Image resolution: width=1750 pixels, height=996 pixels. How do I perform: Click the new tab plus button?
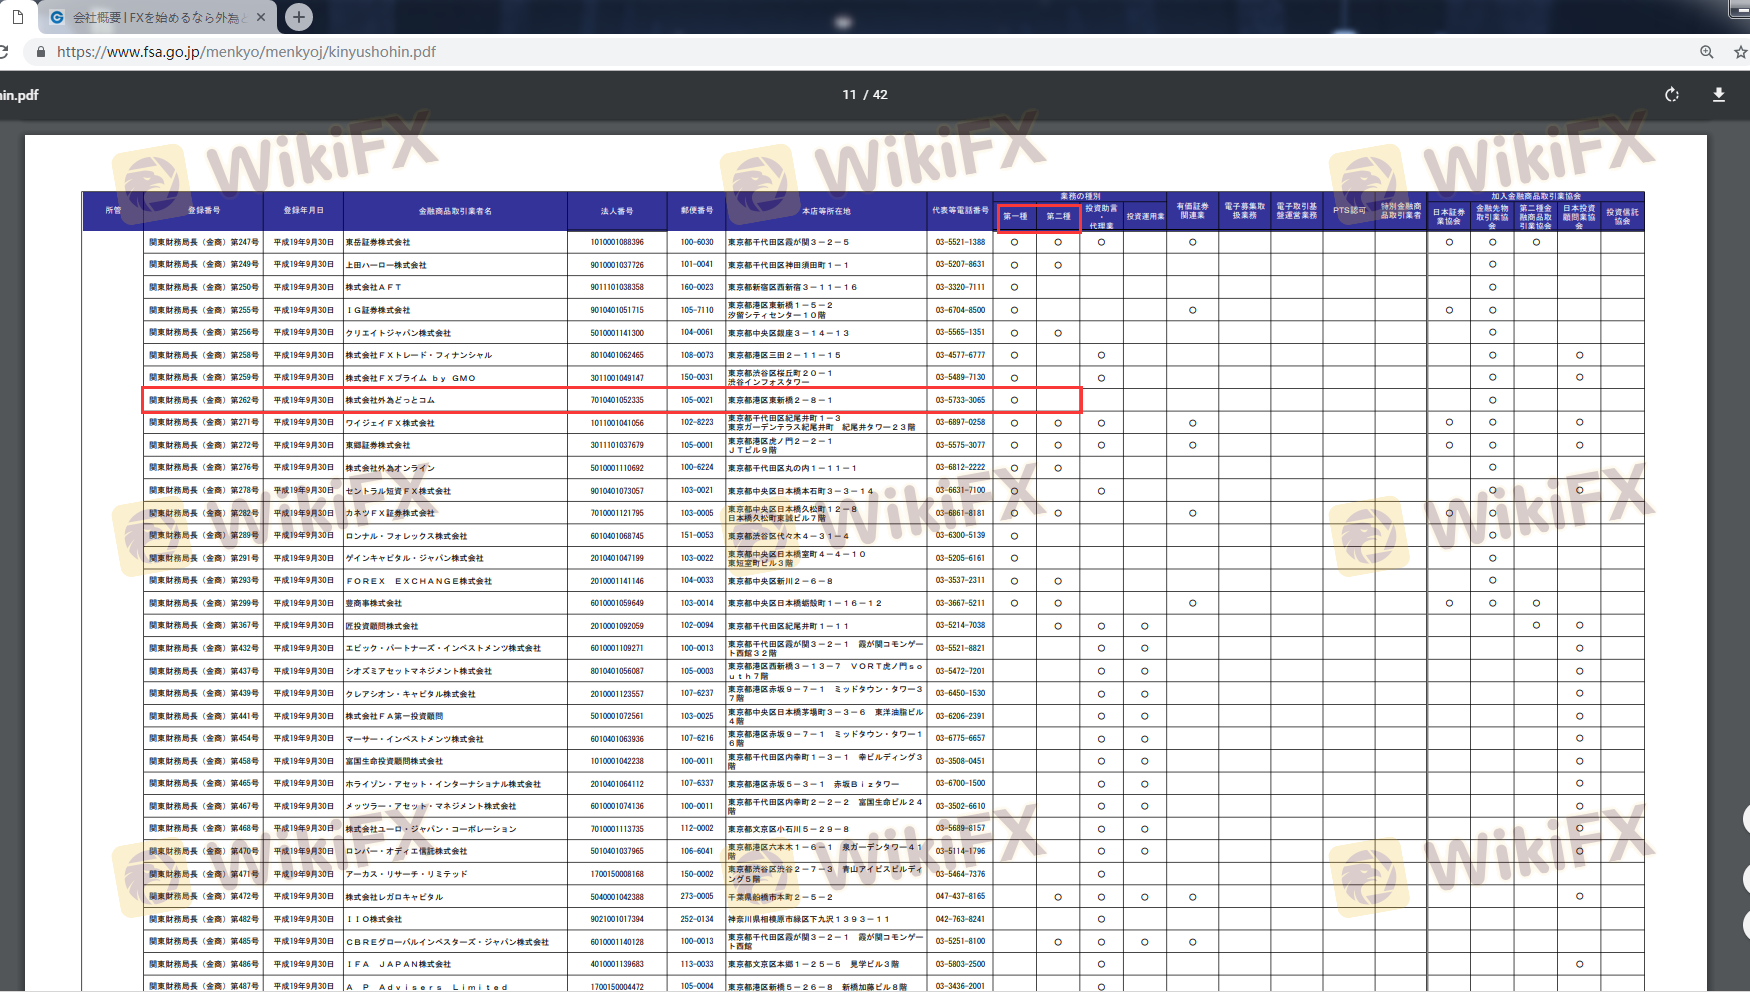(x=299, y=17)
